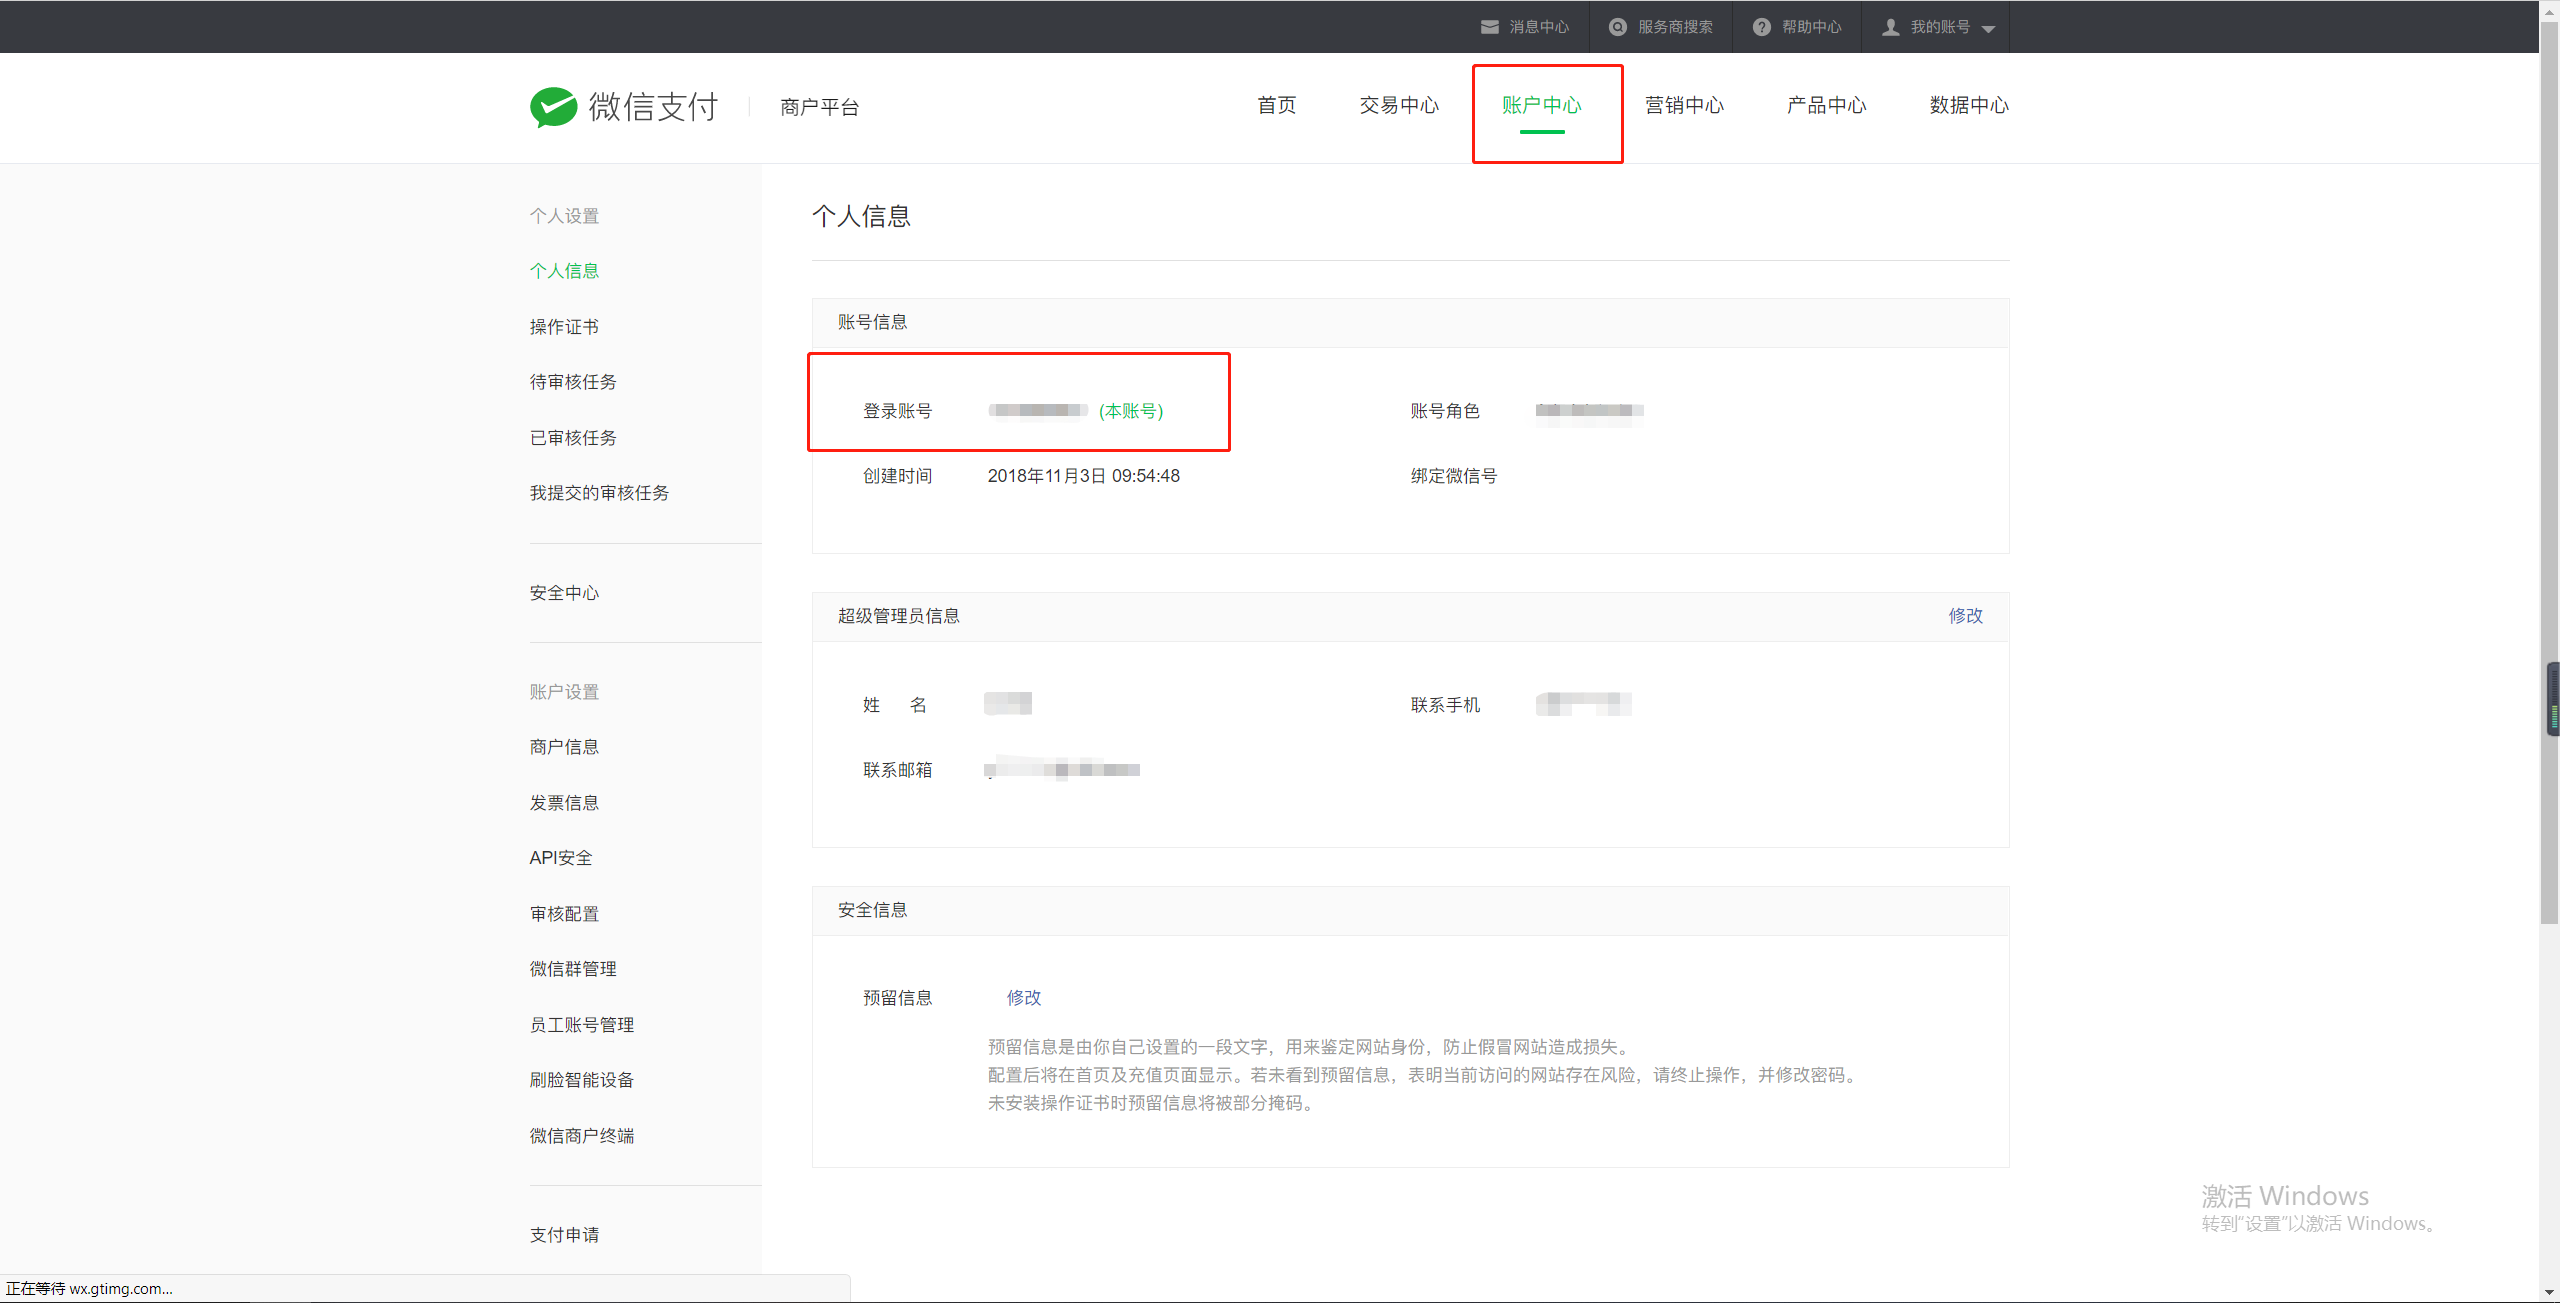2560x1303 pixels.
Task: Open 我提交的审核任务 in the sidebar
Action: point(599,493)
